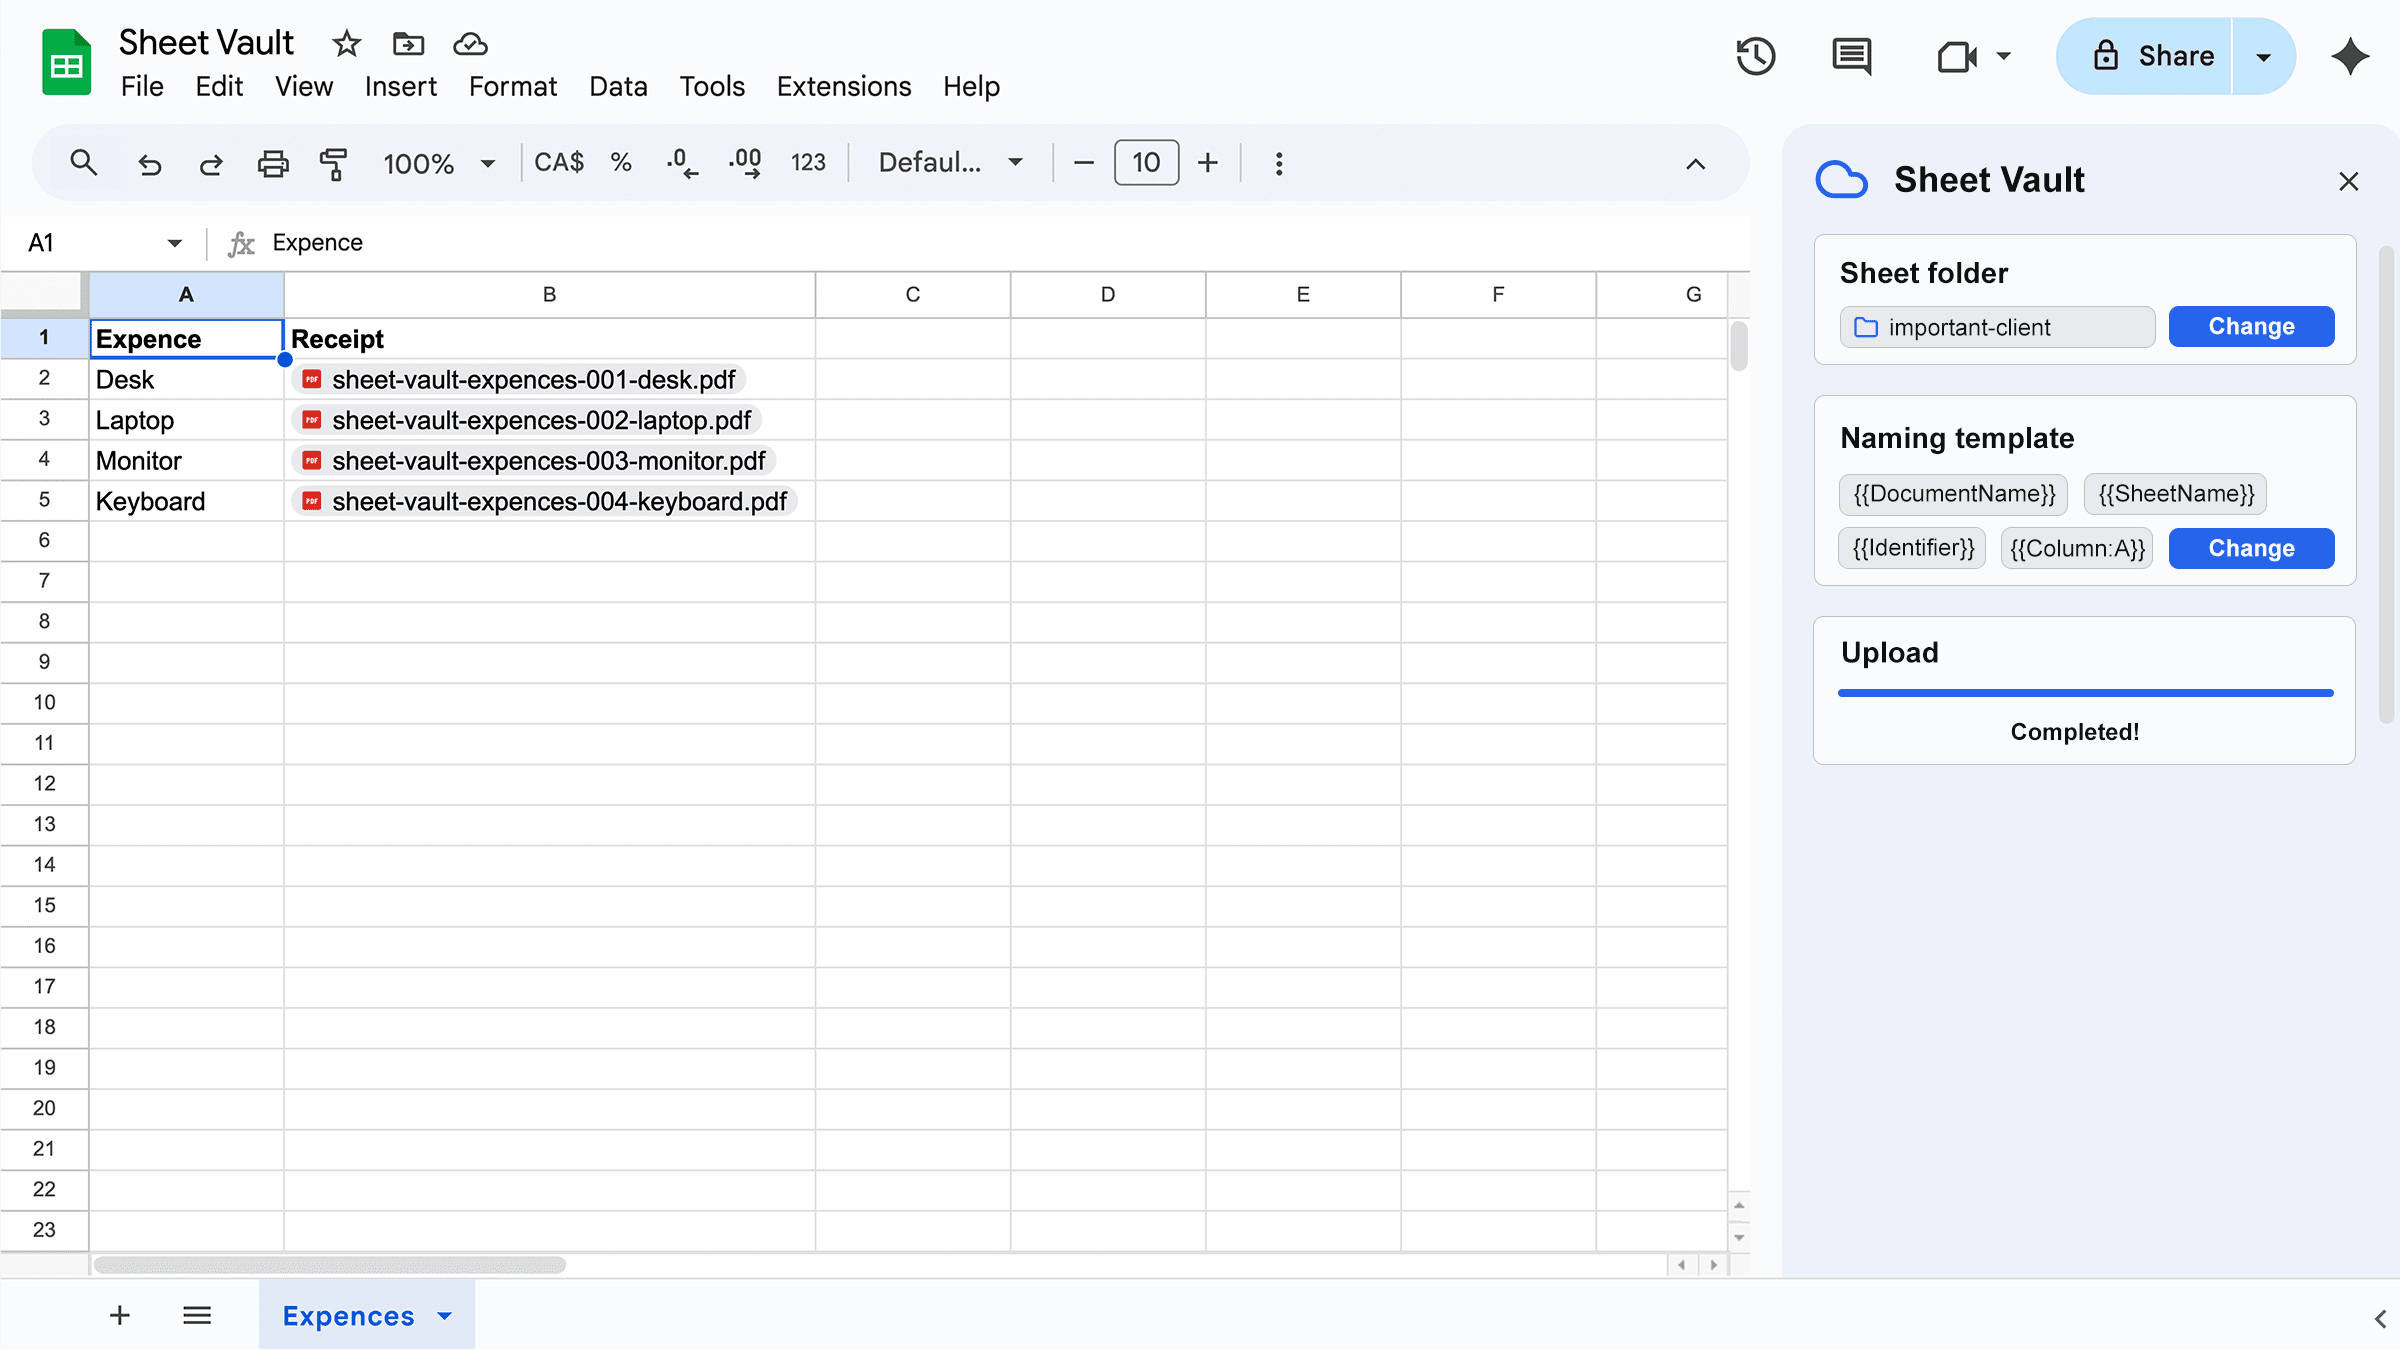Format selection as percent
The height and width of the screenshot is (1350, 2400).
click(x=621, y=162)
